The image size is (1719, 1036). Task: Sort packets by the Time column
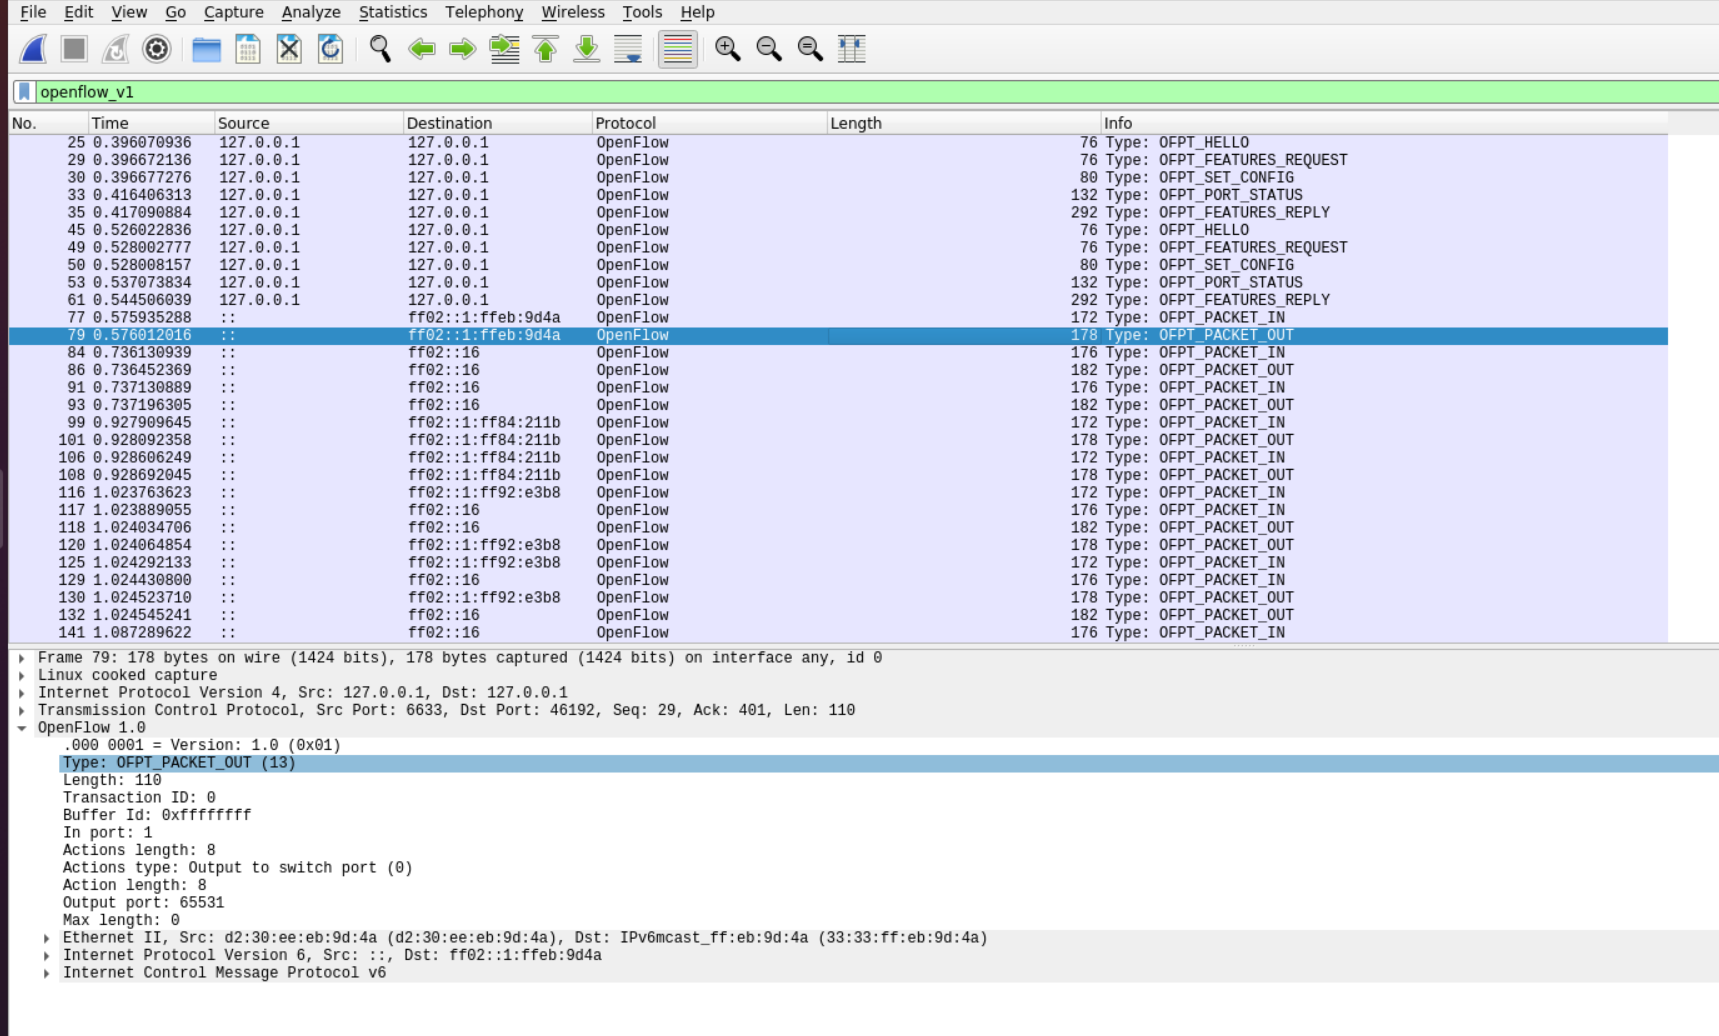pos(151,123)
